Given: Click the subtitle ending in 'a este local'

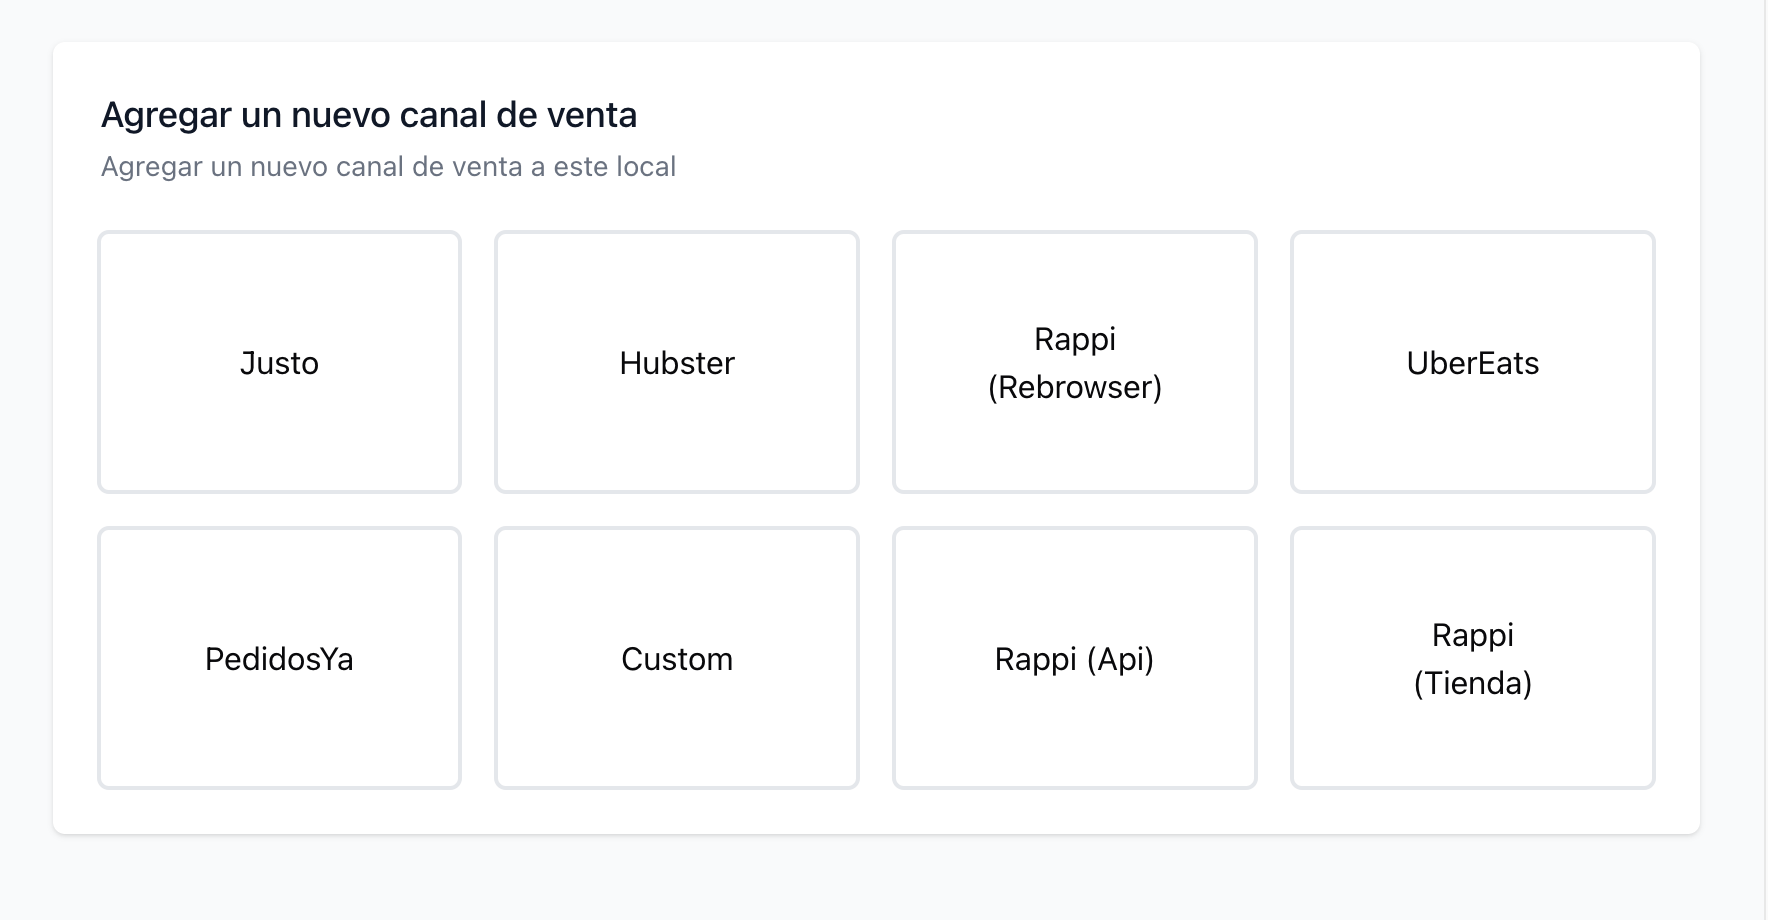Looking at the screenshot, I should tap(388, 166).
